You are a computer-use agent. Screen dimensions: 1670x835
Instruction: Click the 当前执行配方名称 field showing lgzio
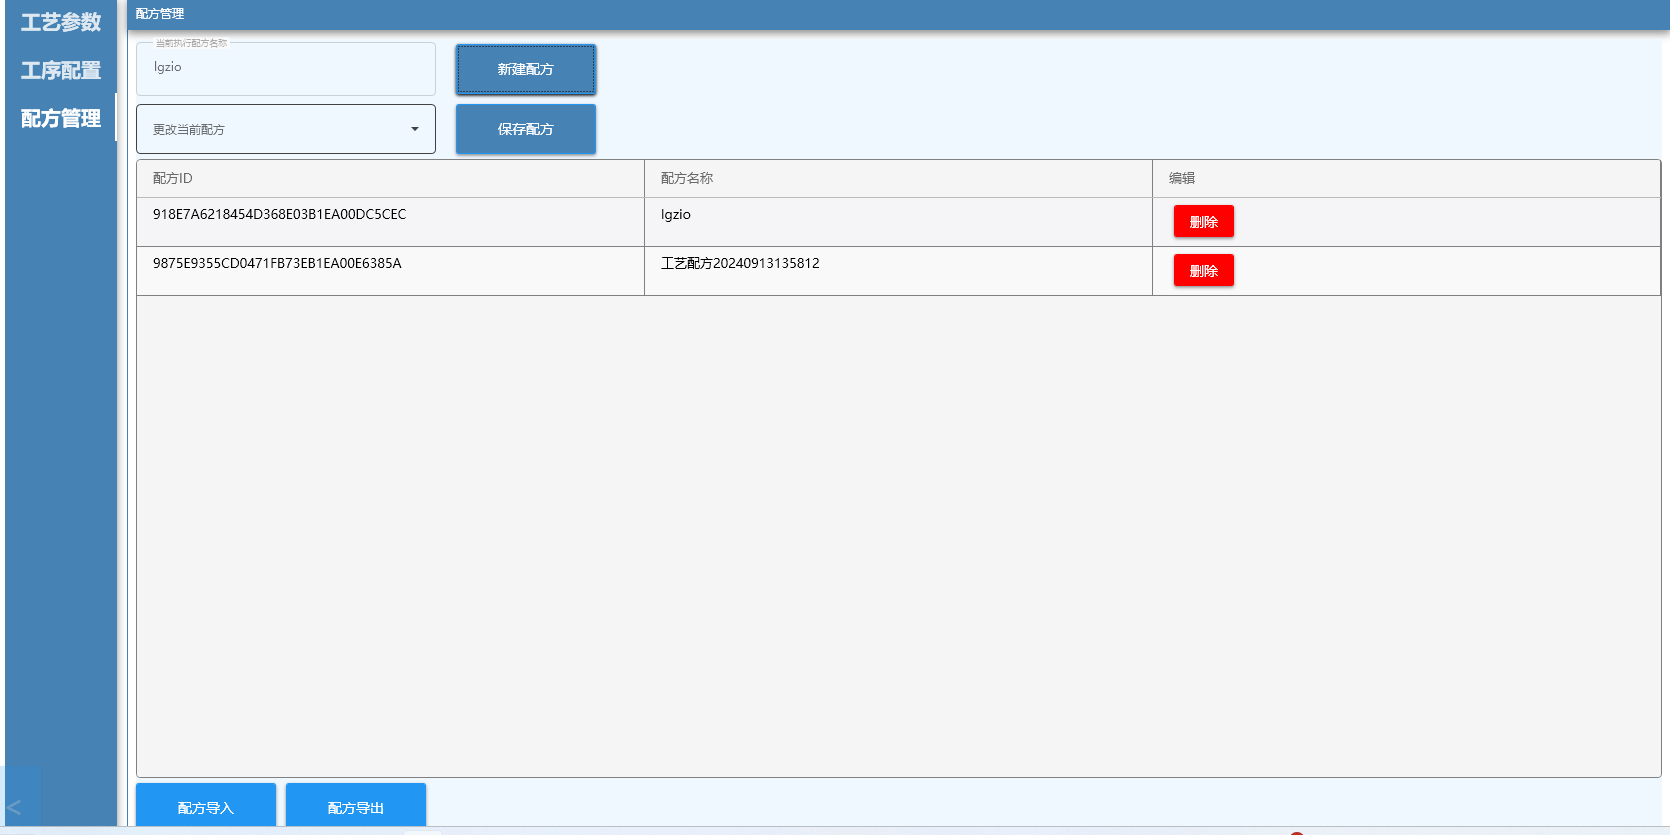tap(286, 69)
